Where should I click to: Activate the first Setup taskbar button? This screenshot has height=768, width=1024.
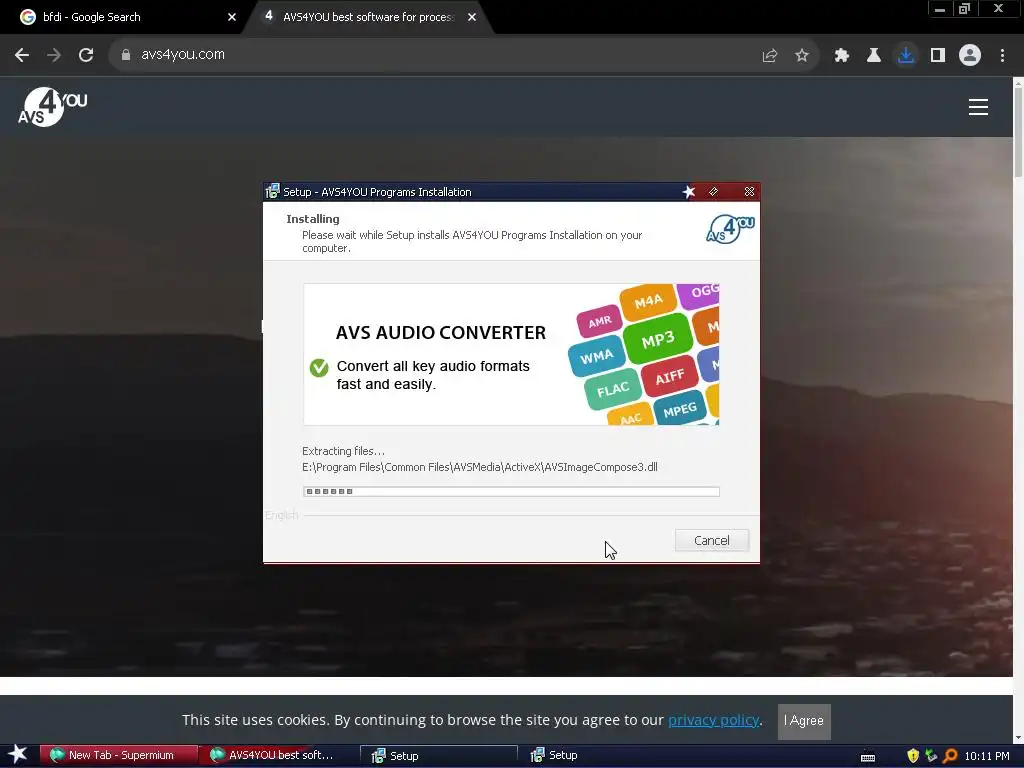click(439, 756)
